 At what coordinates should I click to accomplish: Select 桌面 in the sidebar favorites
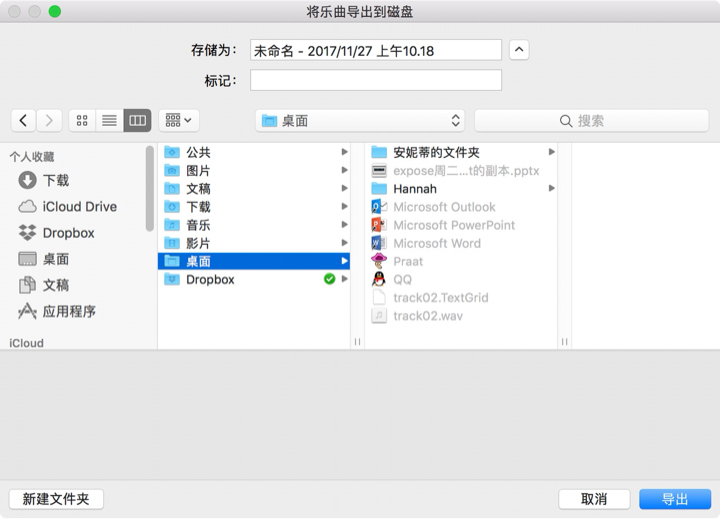44,259
